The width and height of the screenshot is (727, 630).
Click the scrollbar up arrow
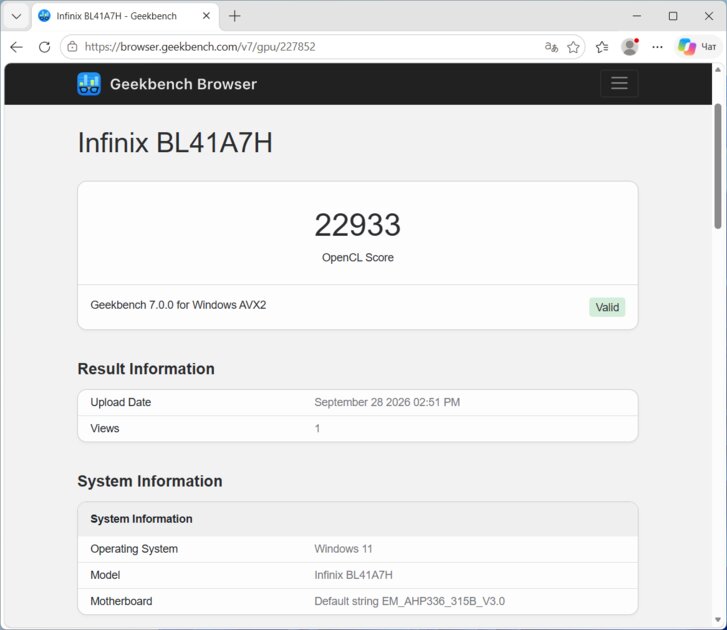(x=718, y=70)
